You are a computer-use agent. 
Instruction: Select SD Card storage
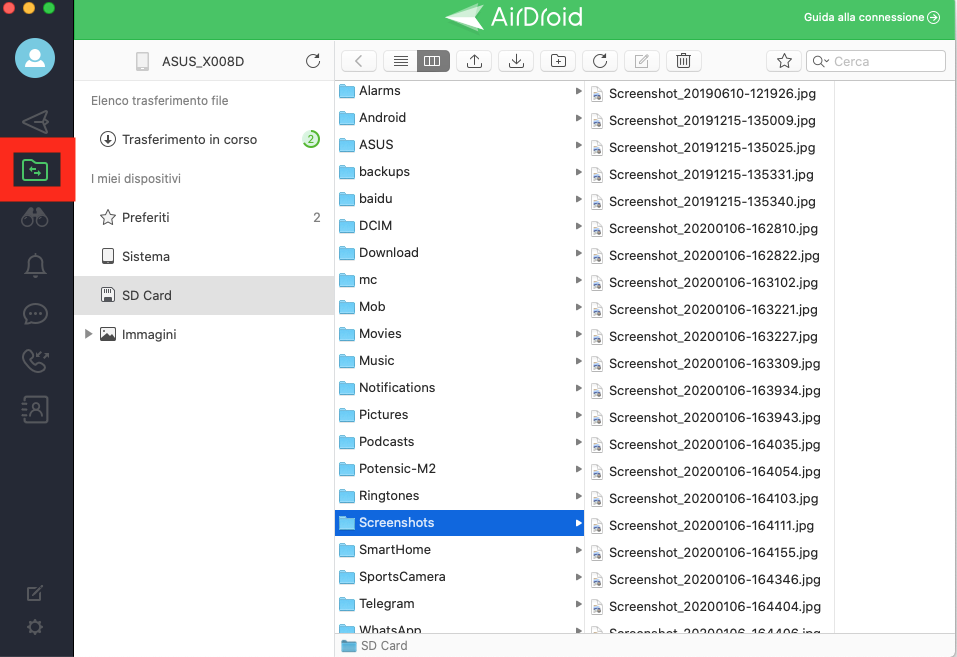pyautogui.click(x=204, y=296)
